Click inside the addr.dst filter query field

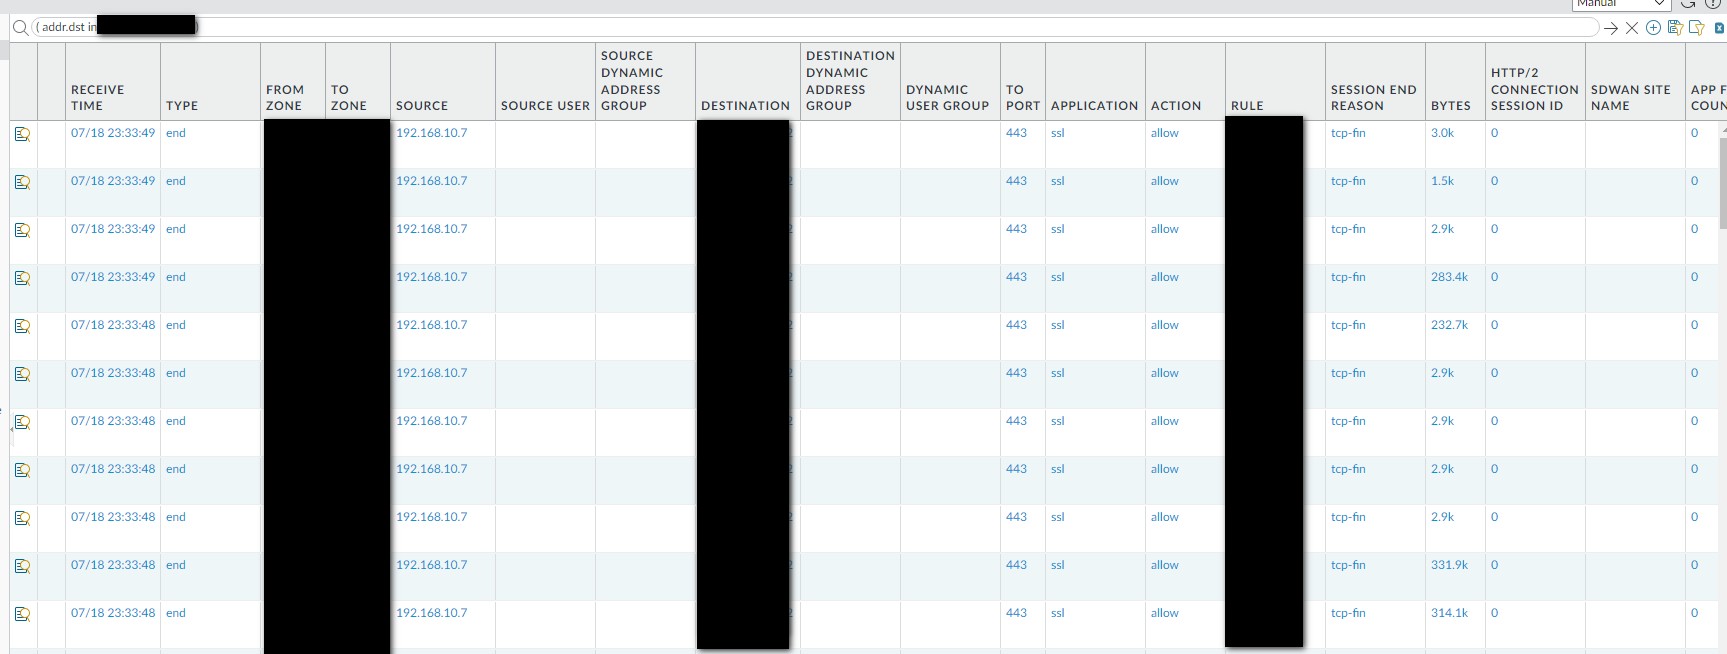pyautogui.click(x=800, y=28)
